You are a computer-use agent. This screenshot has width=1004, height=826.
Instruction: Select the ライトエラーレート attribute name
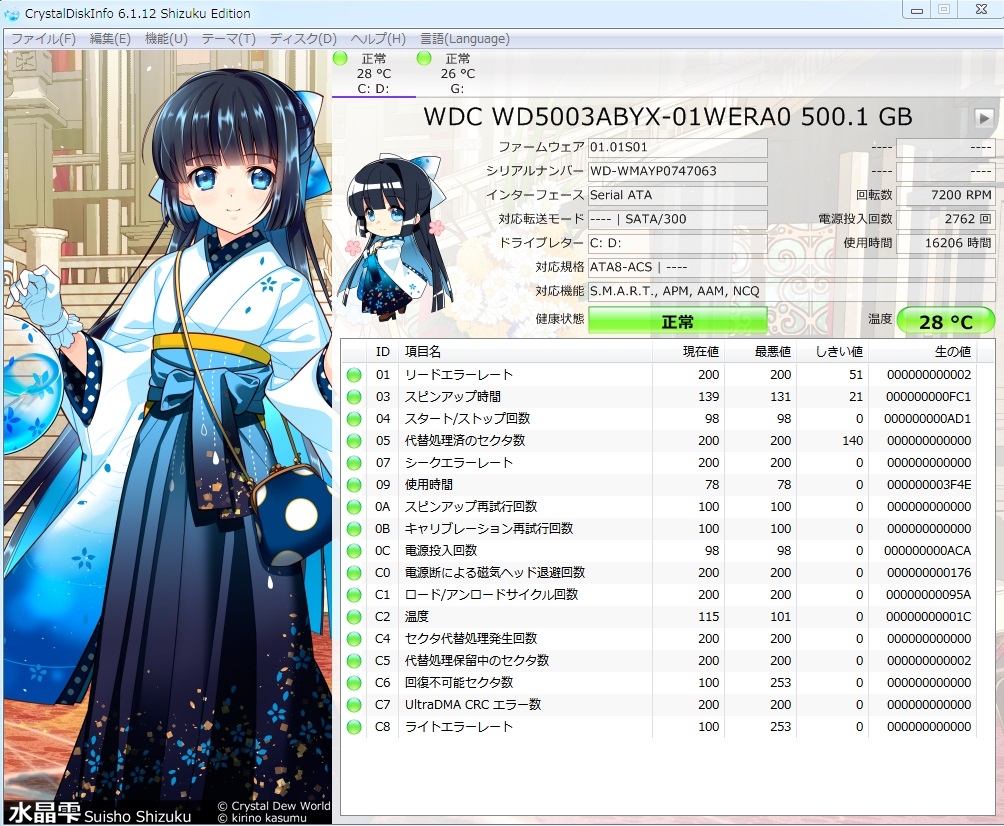(x=458, y=726)
